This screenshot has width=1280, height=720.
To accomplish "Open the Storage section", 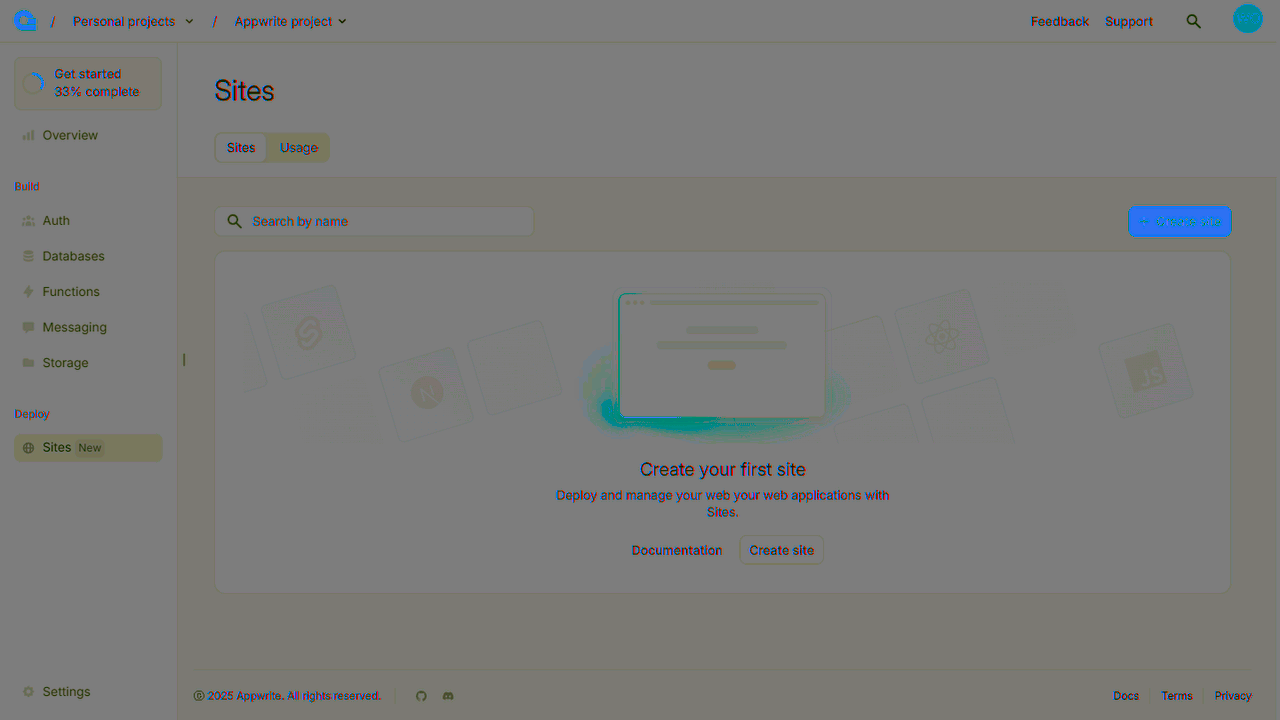I will pos(65,362).
